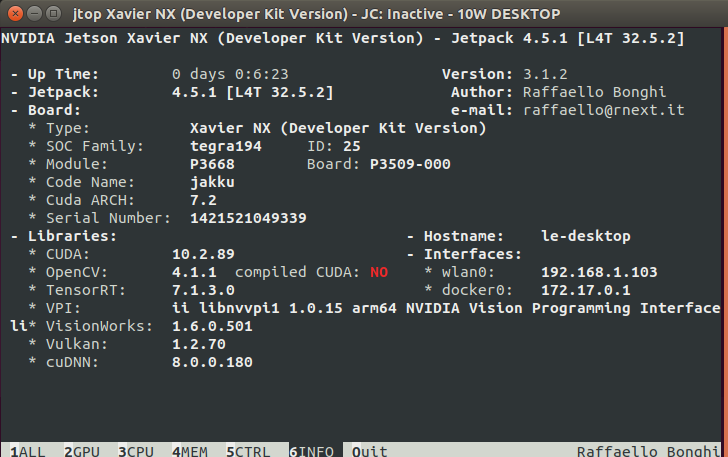Click the hostname le-desktop
Screen dimensions: 728x457
(x=585, y=236)
